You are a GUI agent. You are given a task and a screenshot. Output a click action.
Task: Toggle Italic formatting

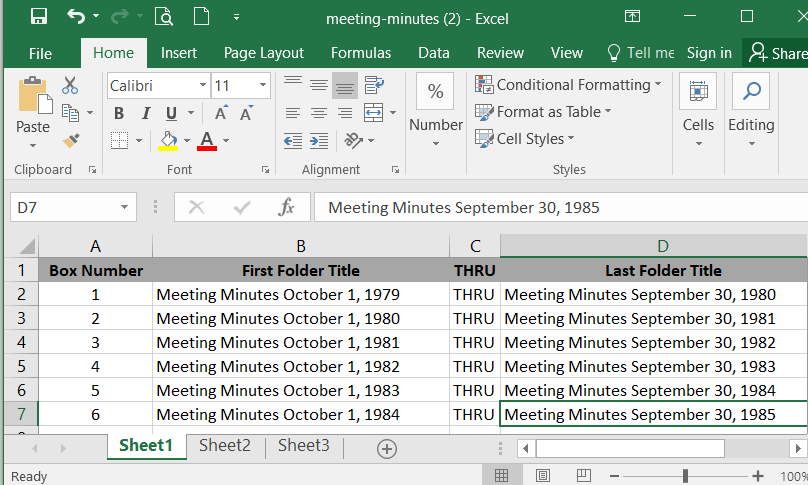click(145, 113)
